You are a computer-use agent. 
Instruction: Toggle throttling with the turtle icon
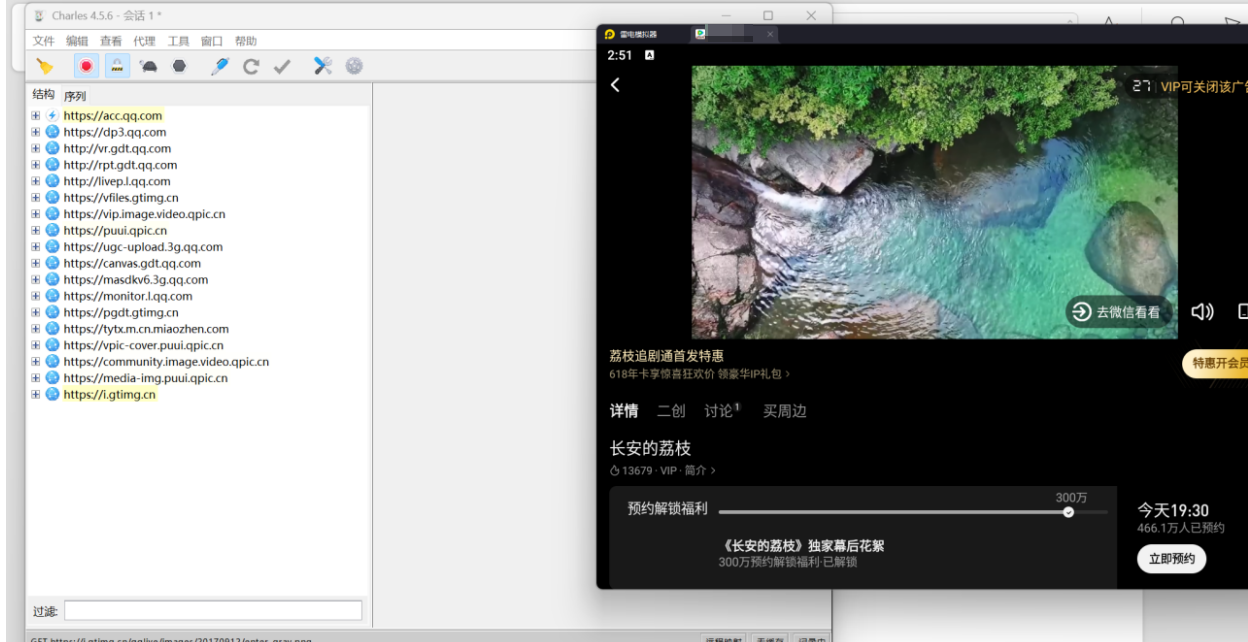pos(149,66)
